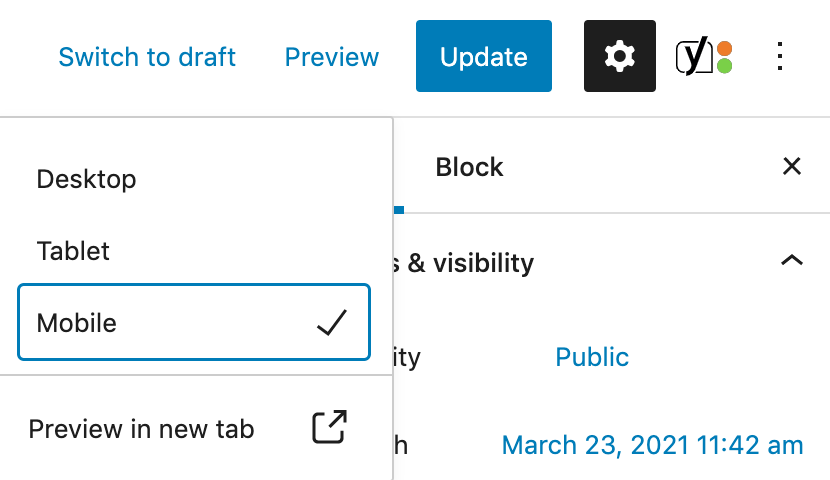
Task: Open the Preview dropdown
Action: 332,57
